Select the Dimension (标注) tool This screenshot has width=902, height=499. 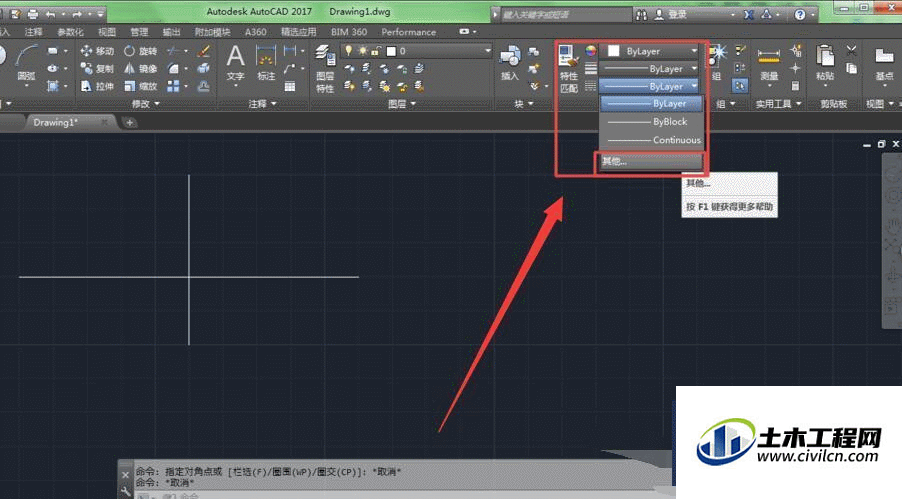266,63
